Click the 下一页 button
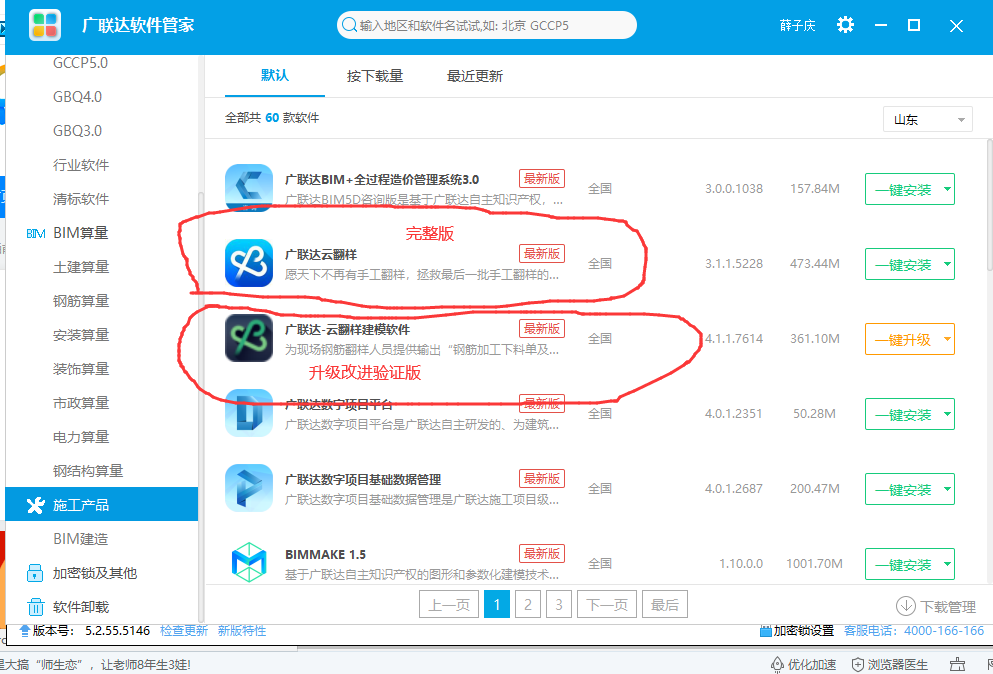 click(x=607, y=604)
